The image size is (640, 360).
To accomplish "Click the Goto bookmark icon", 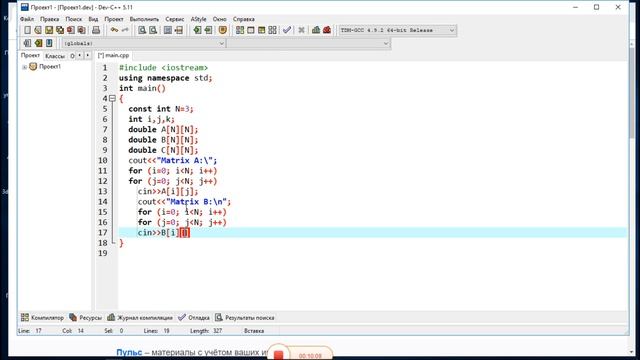I will point(49,43).
